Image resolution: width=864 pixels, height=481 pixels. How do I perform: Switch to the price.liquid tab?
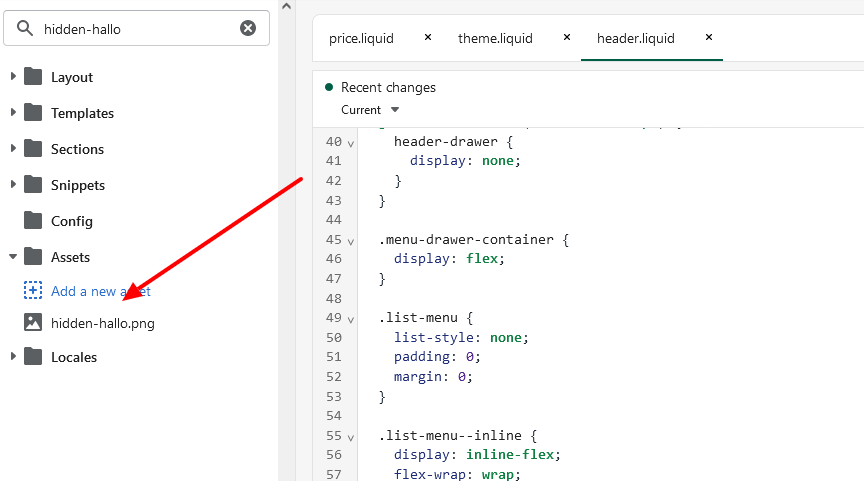(361, 38)
